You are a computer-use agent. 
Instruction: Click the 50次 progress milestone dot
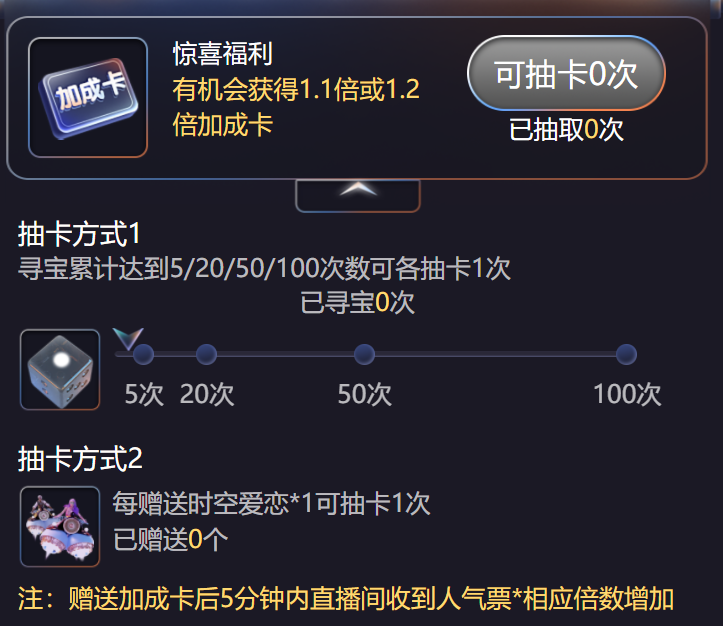click(364, 354)
